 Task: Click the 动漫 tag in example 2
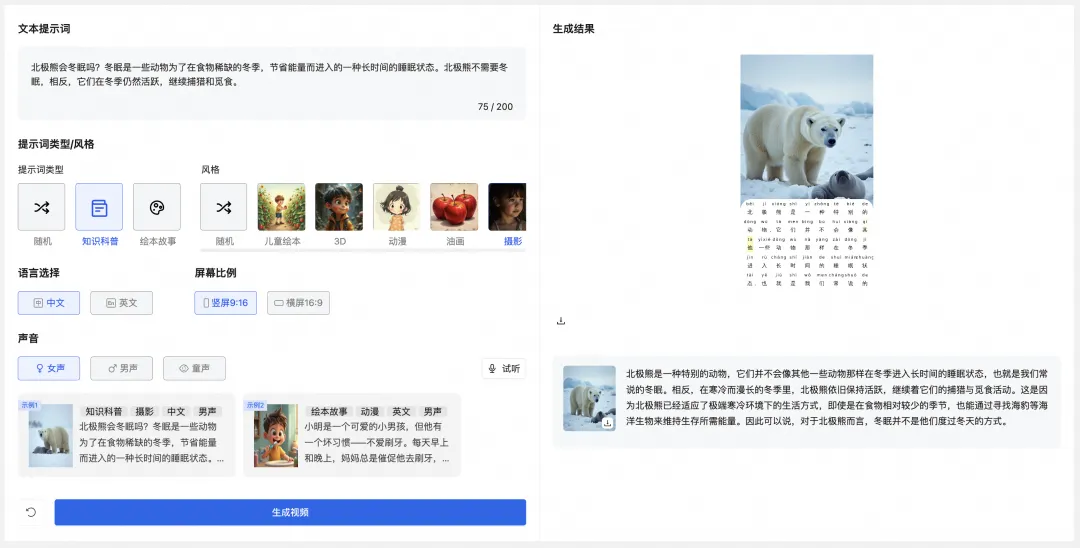click(x=370, y=411)
